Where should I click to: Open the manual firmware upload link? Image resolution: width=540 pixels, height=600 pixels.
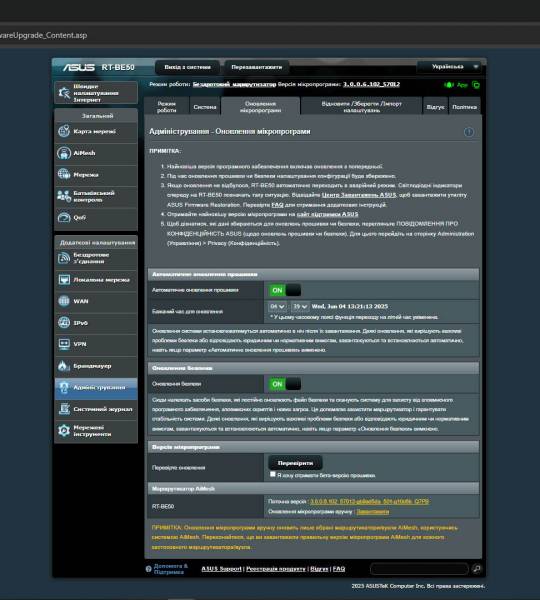373,512
